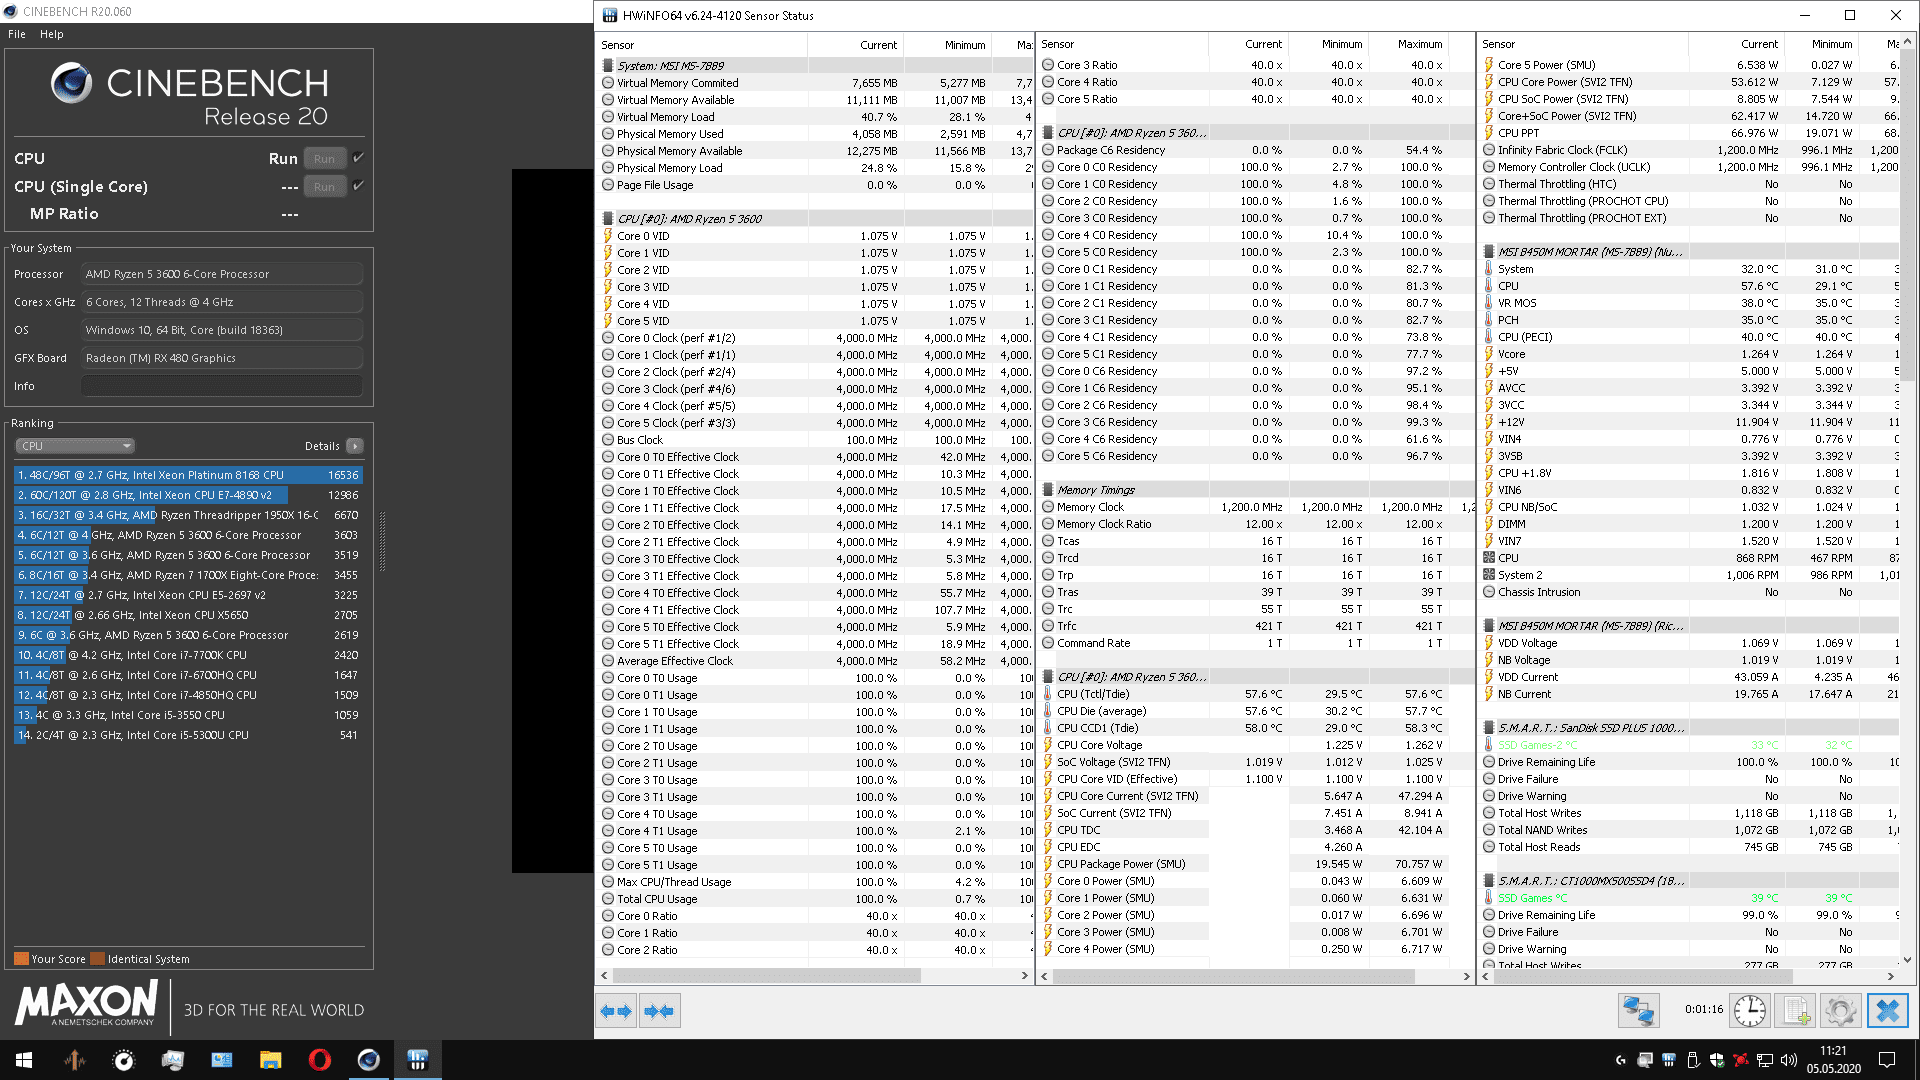
Task: Select the Bus Clock sensor row
Action: (815, 440)
